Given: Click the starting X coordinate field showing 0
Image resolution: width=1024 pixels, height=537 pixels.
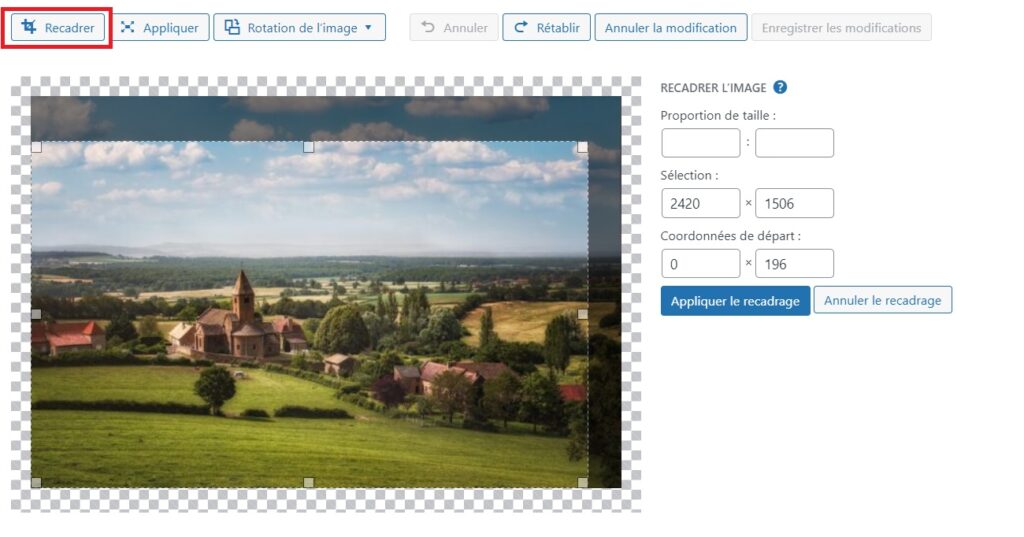Looking at the screenshot, I should [700, 264].
